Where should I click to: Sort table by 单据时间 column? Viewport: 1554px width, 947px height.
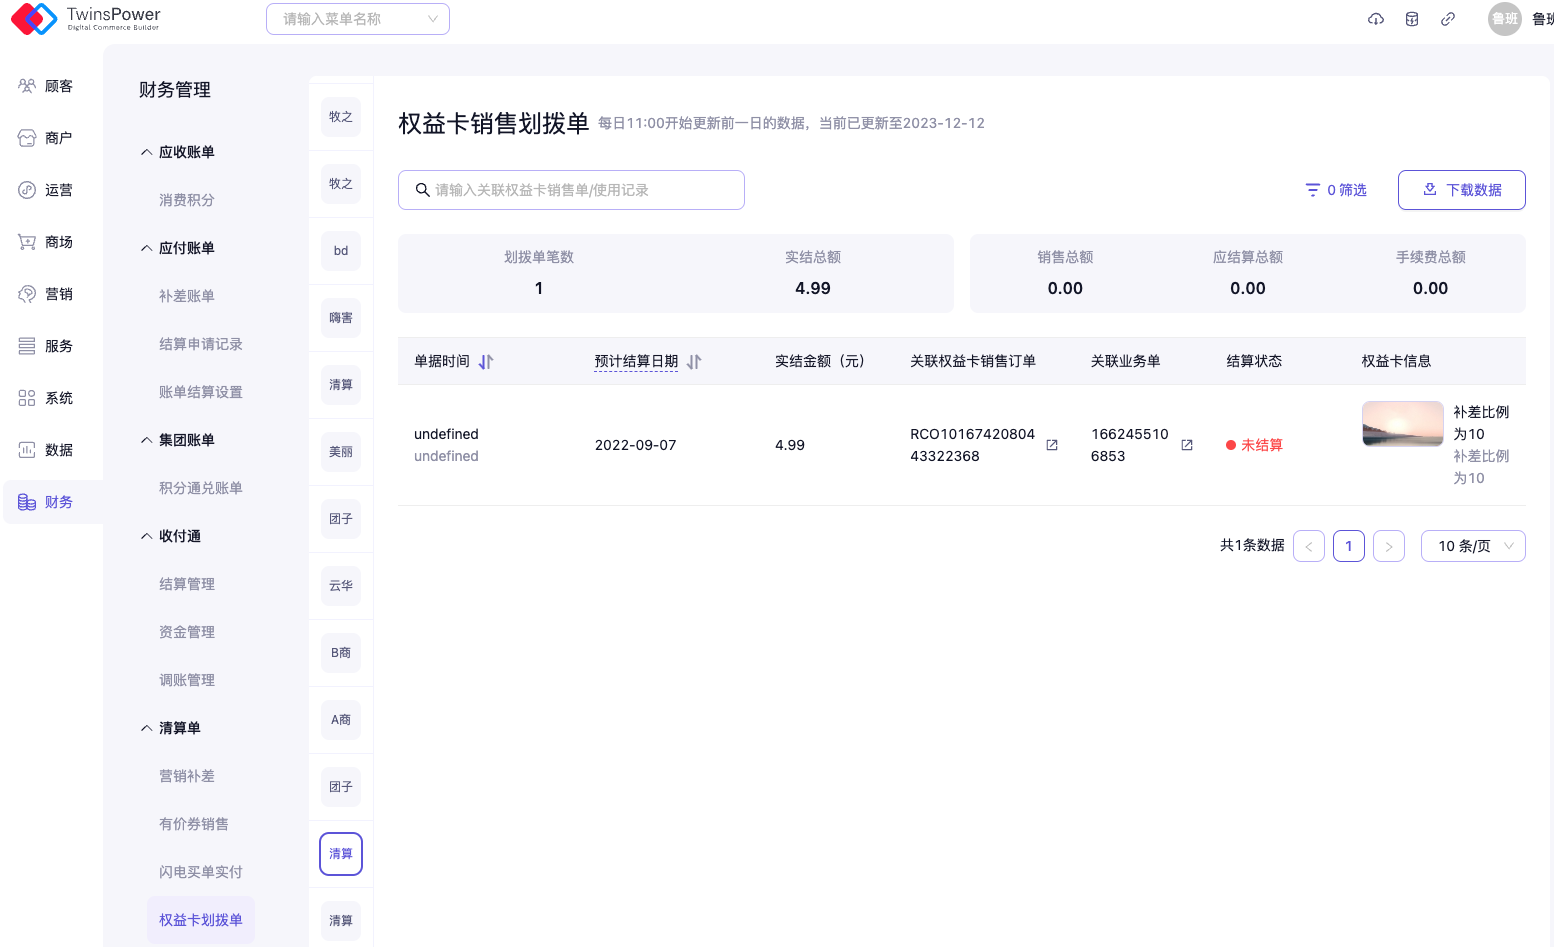pos(486,362)
